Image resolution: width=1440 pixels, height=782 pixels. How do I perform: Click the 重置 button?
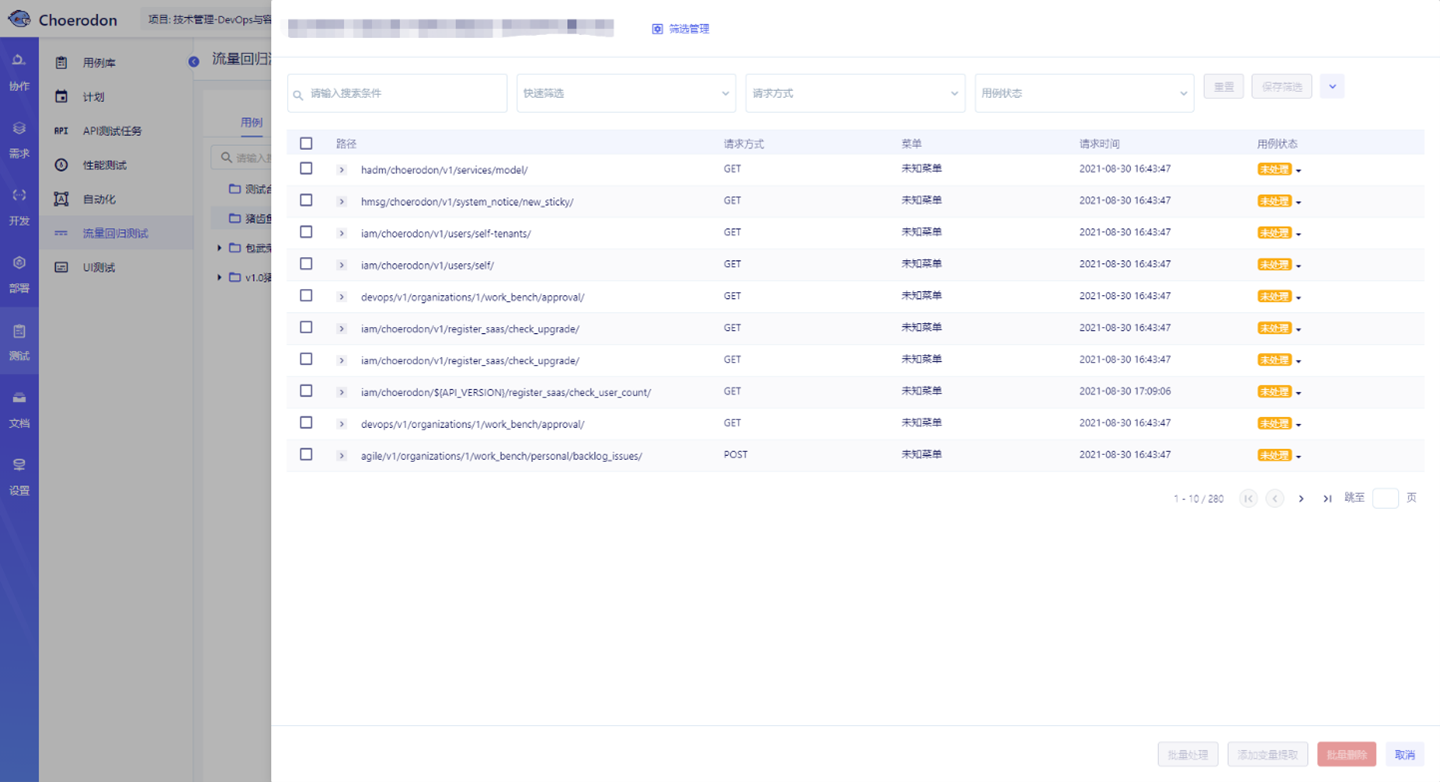click(x=1223, y=86)
